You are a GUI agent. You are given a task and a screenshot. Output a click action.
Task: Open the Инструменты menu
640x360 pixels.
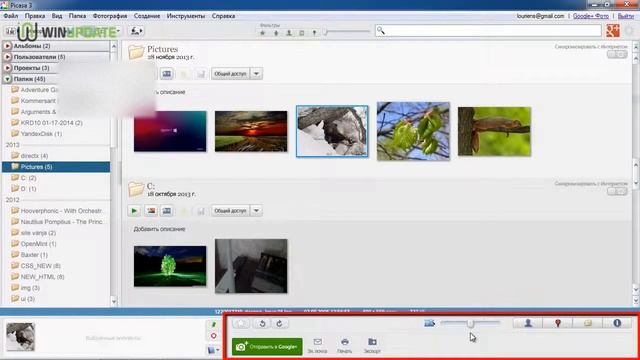(186, 16)
